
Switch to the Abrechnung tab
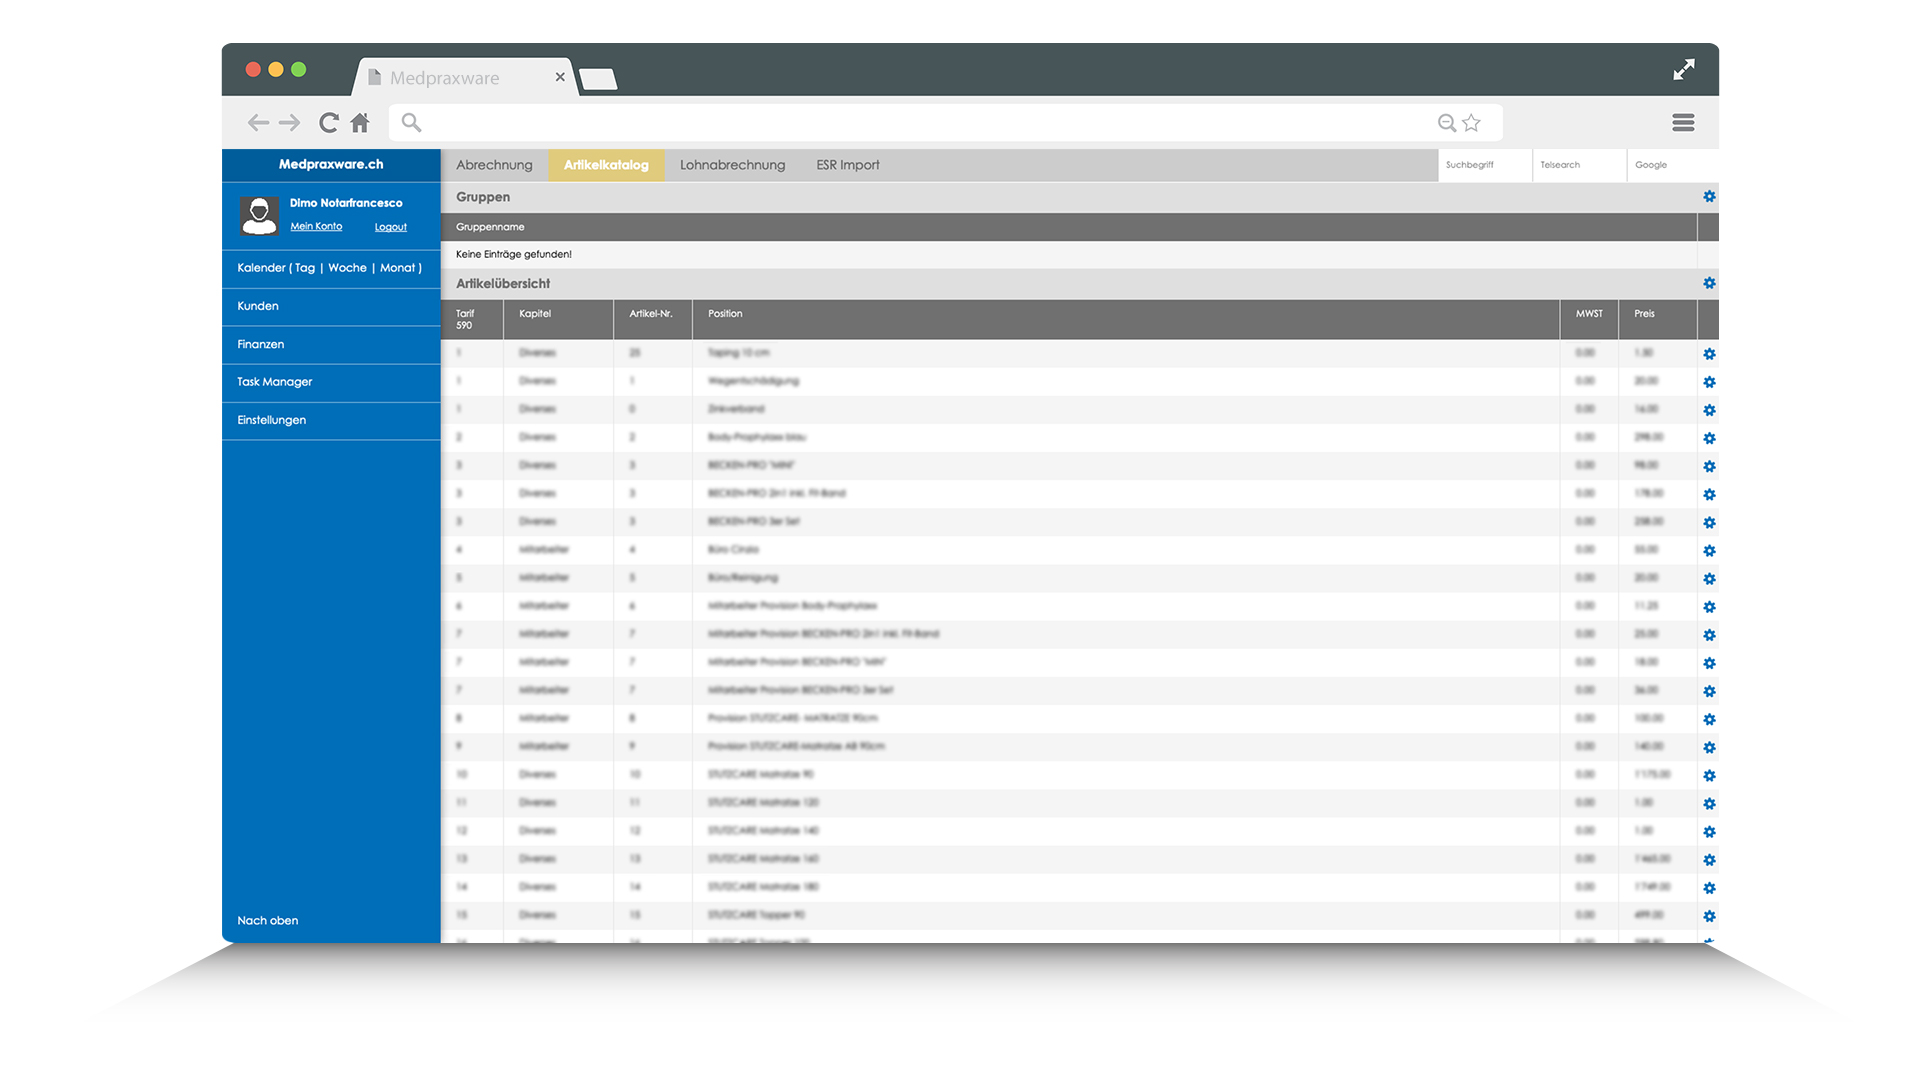tap(493, 164)
